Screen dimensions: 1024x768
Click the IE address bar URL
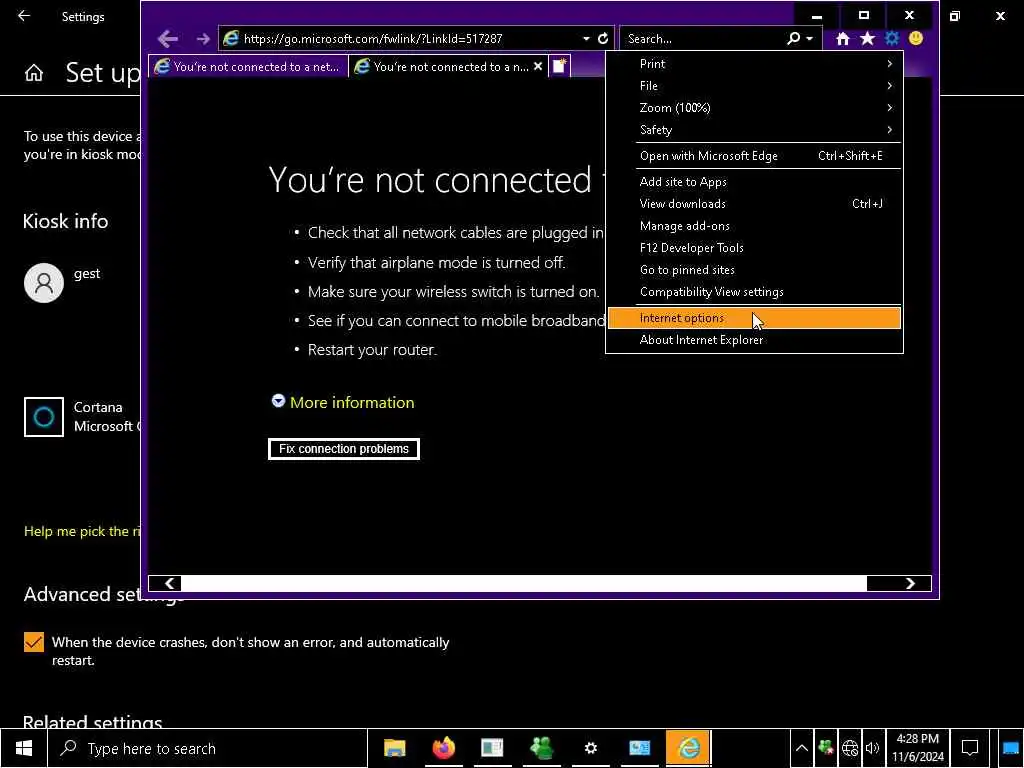(x=373, y=39)
